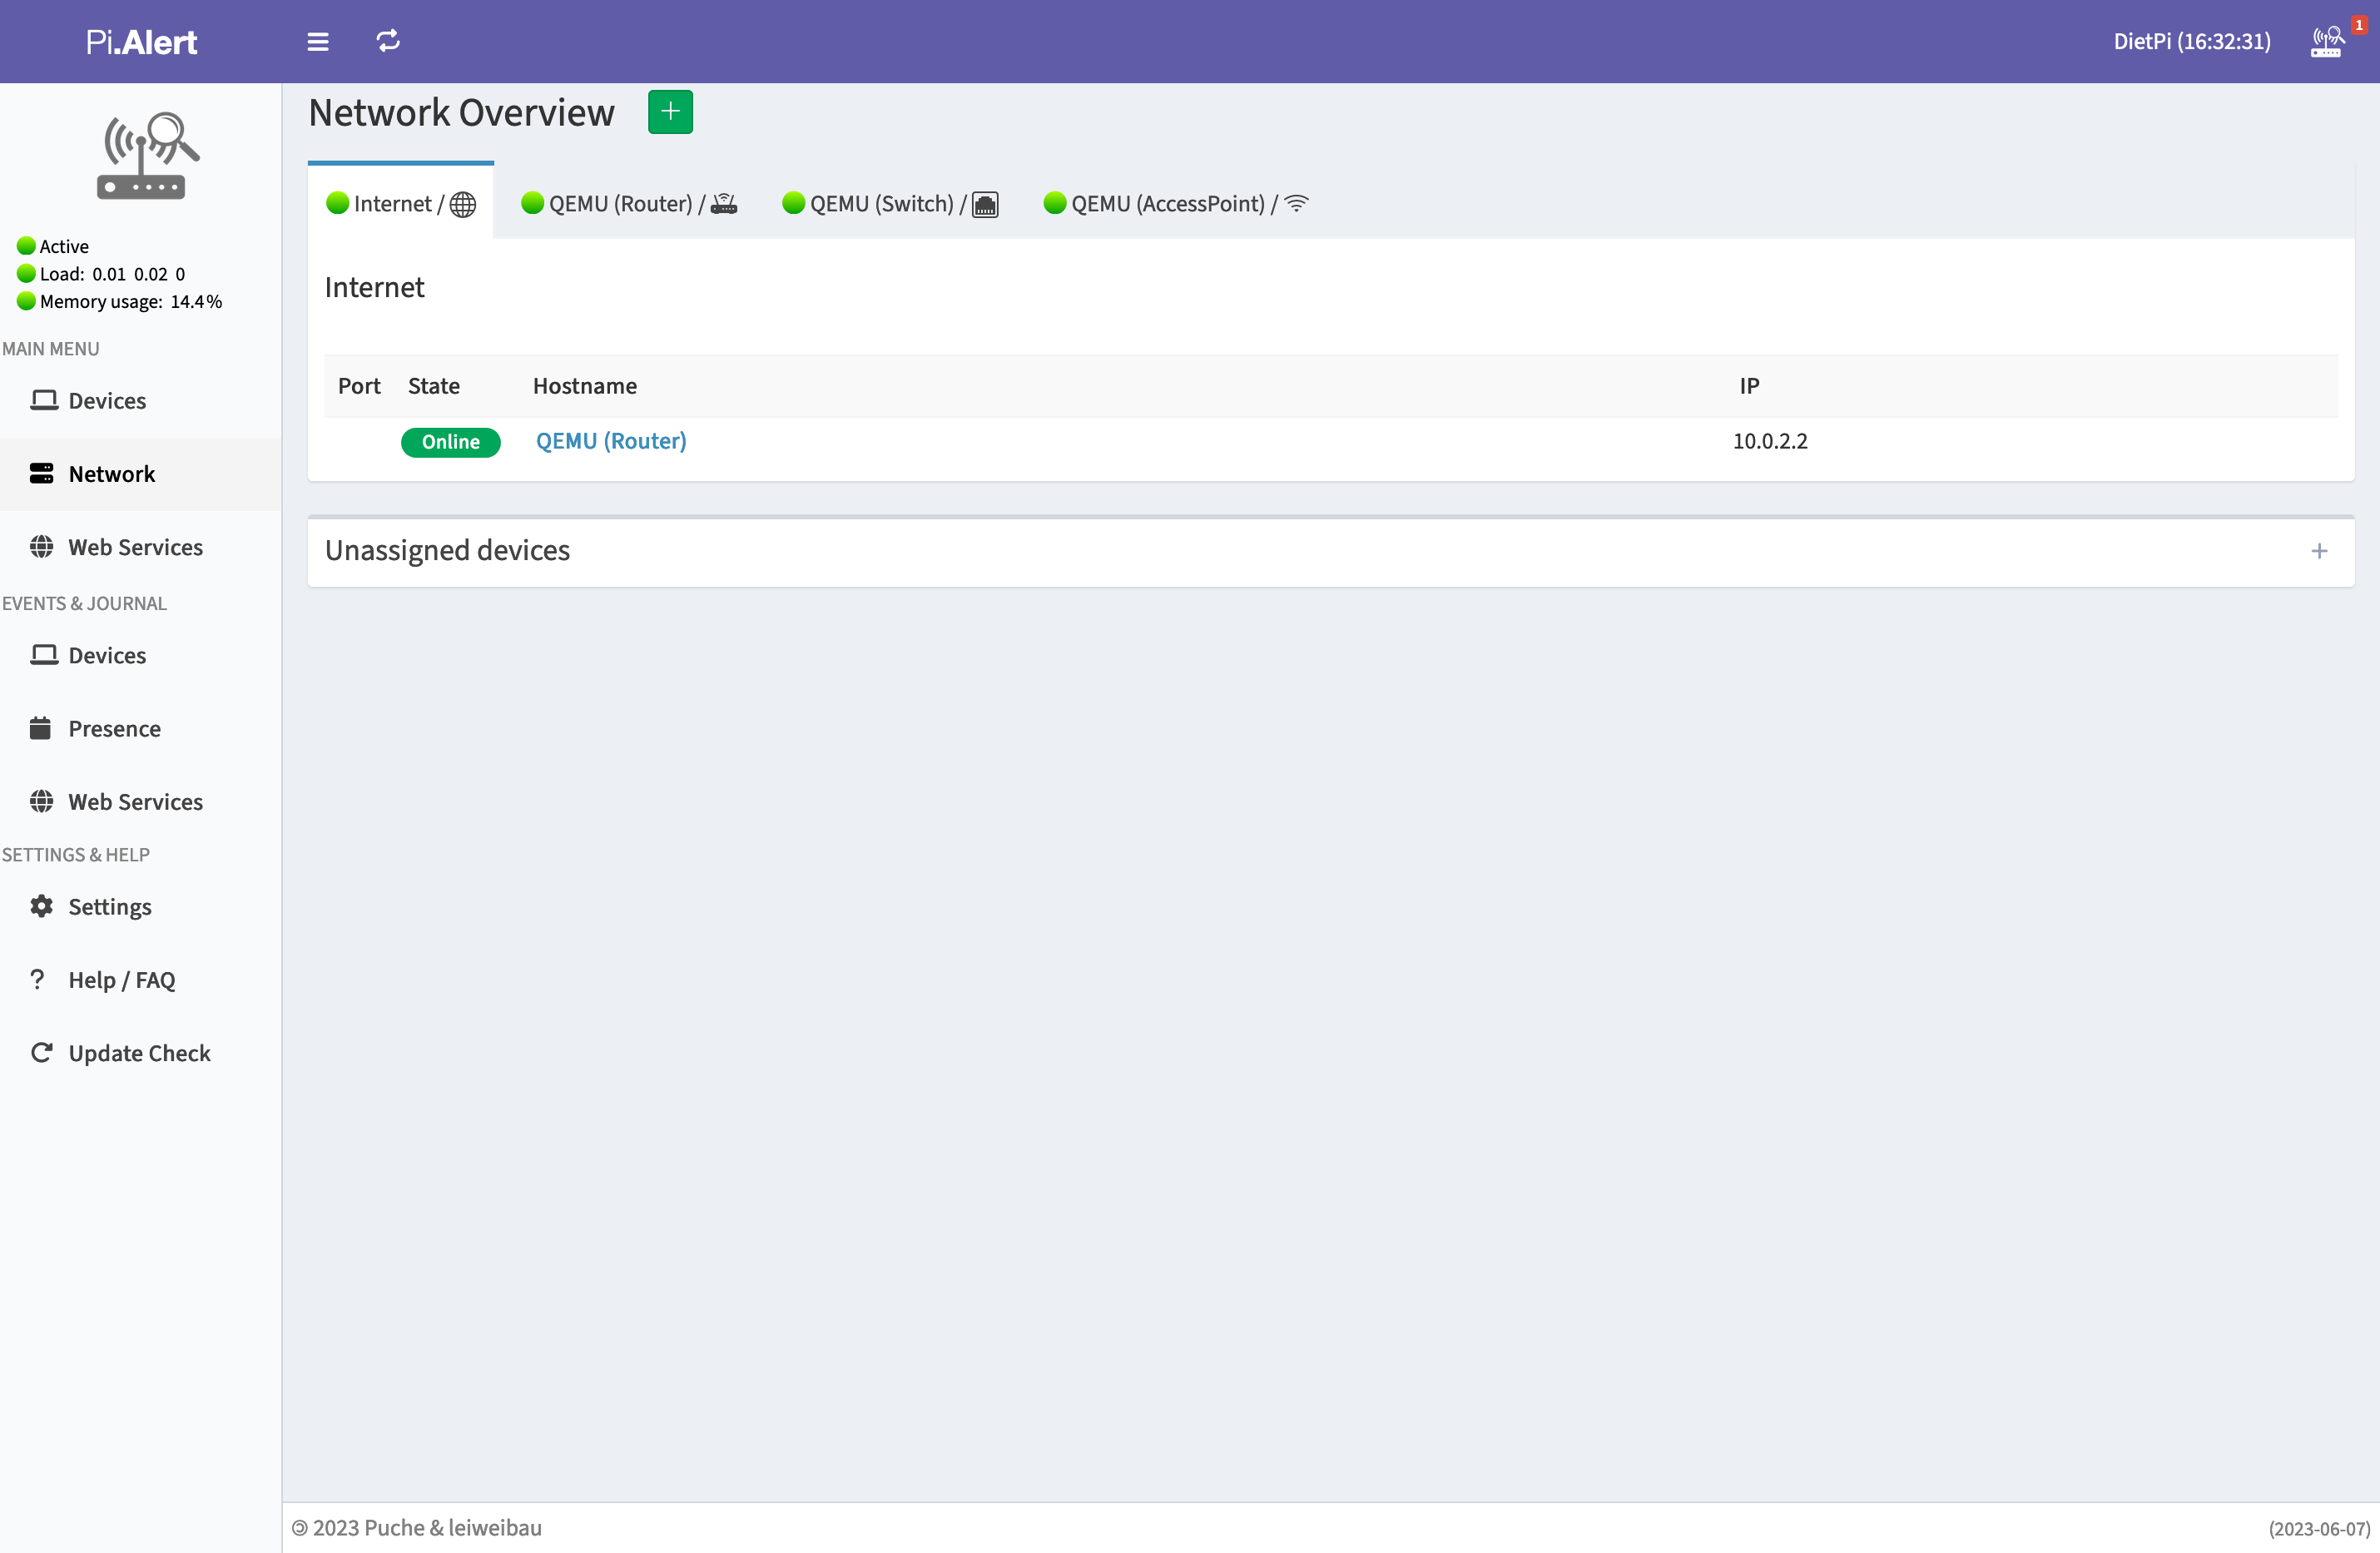Screen dimensions: 2380x1553
Task: Expand the Unassigned devices panel
Action: coord(2319,551)
